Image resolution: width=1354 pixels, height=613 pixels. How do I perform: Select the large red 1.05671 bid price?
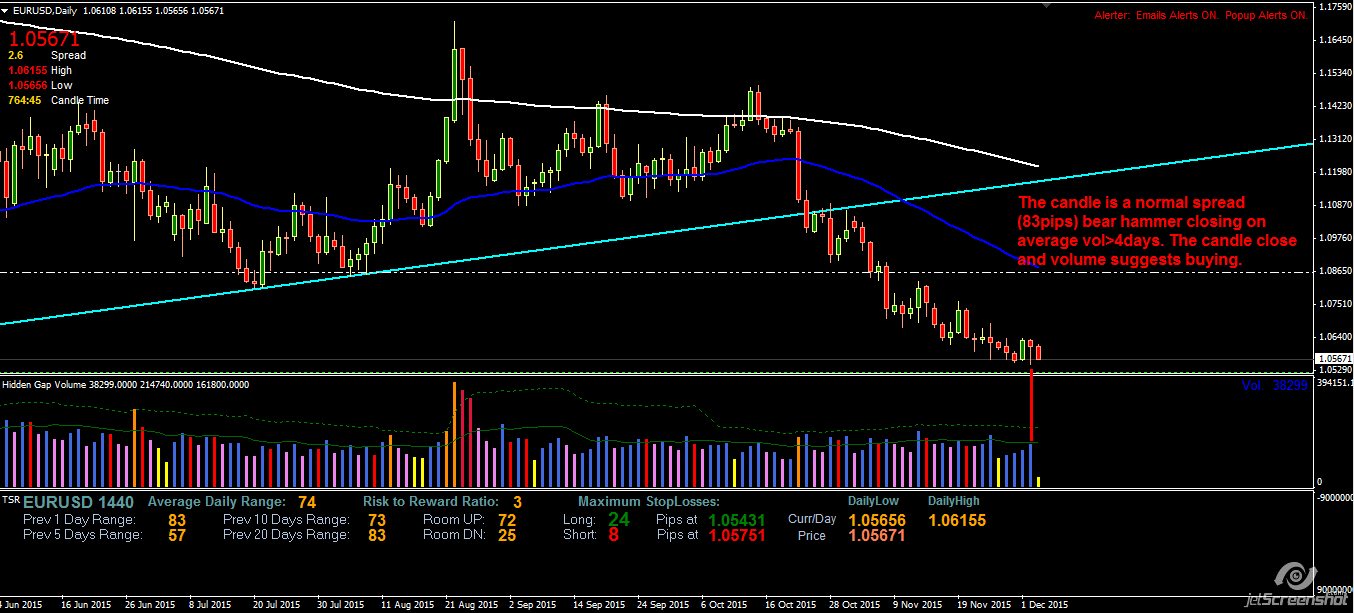[44, 39]
